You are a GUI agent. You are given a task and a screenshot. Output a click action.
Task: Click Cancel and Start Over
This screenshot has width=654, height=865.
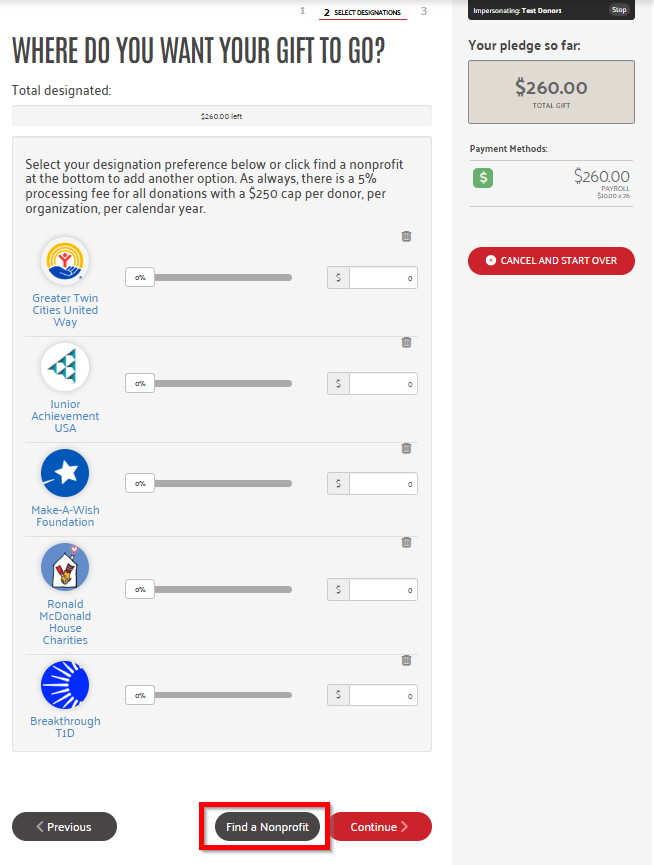click(x=551, y=261)
